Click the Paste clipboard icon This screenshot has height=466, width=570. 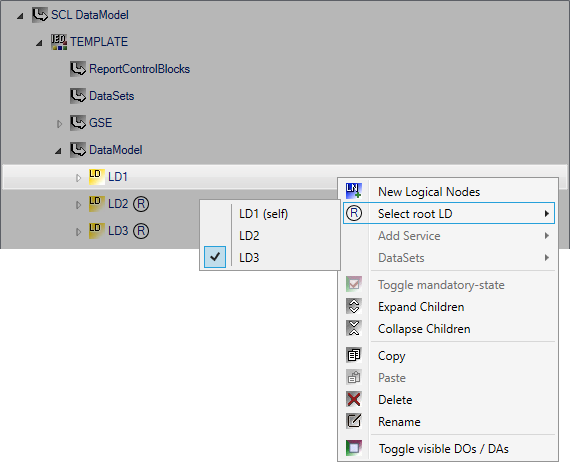354,377
